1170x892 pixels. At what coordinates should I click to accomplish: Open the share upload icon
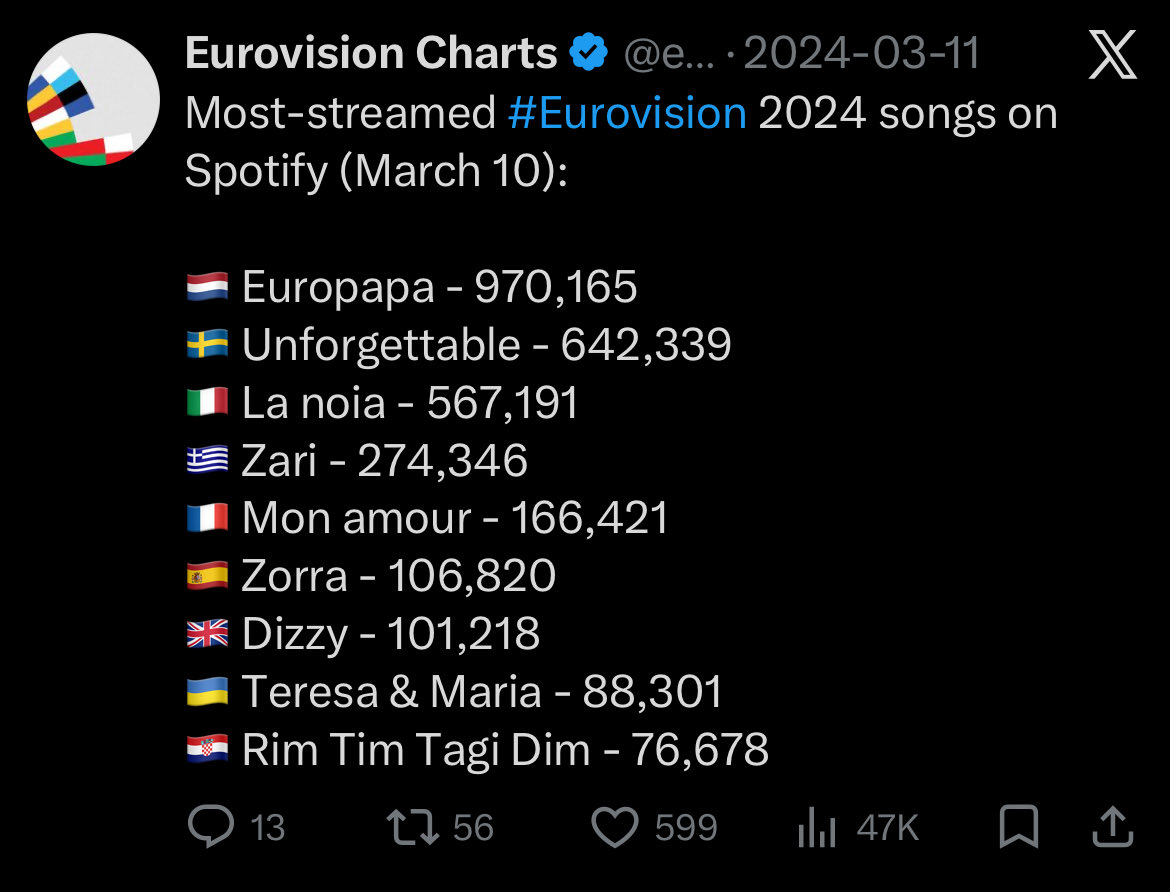click(1111, 827)
